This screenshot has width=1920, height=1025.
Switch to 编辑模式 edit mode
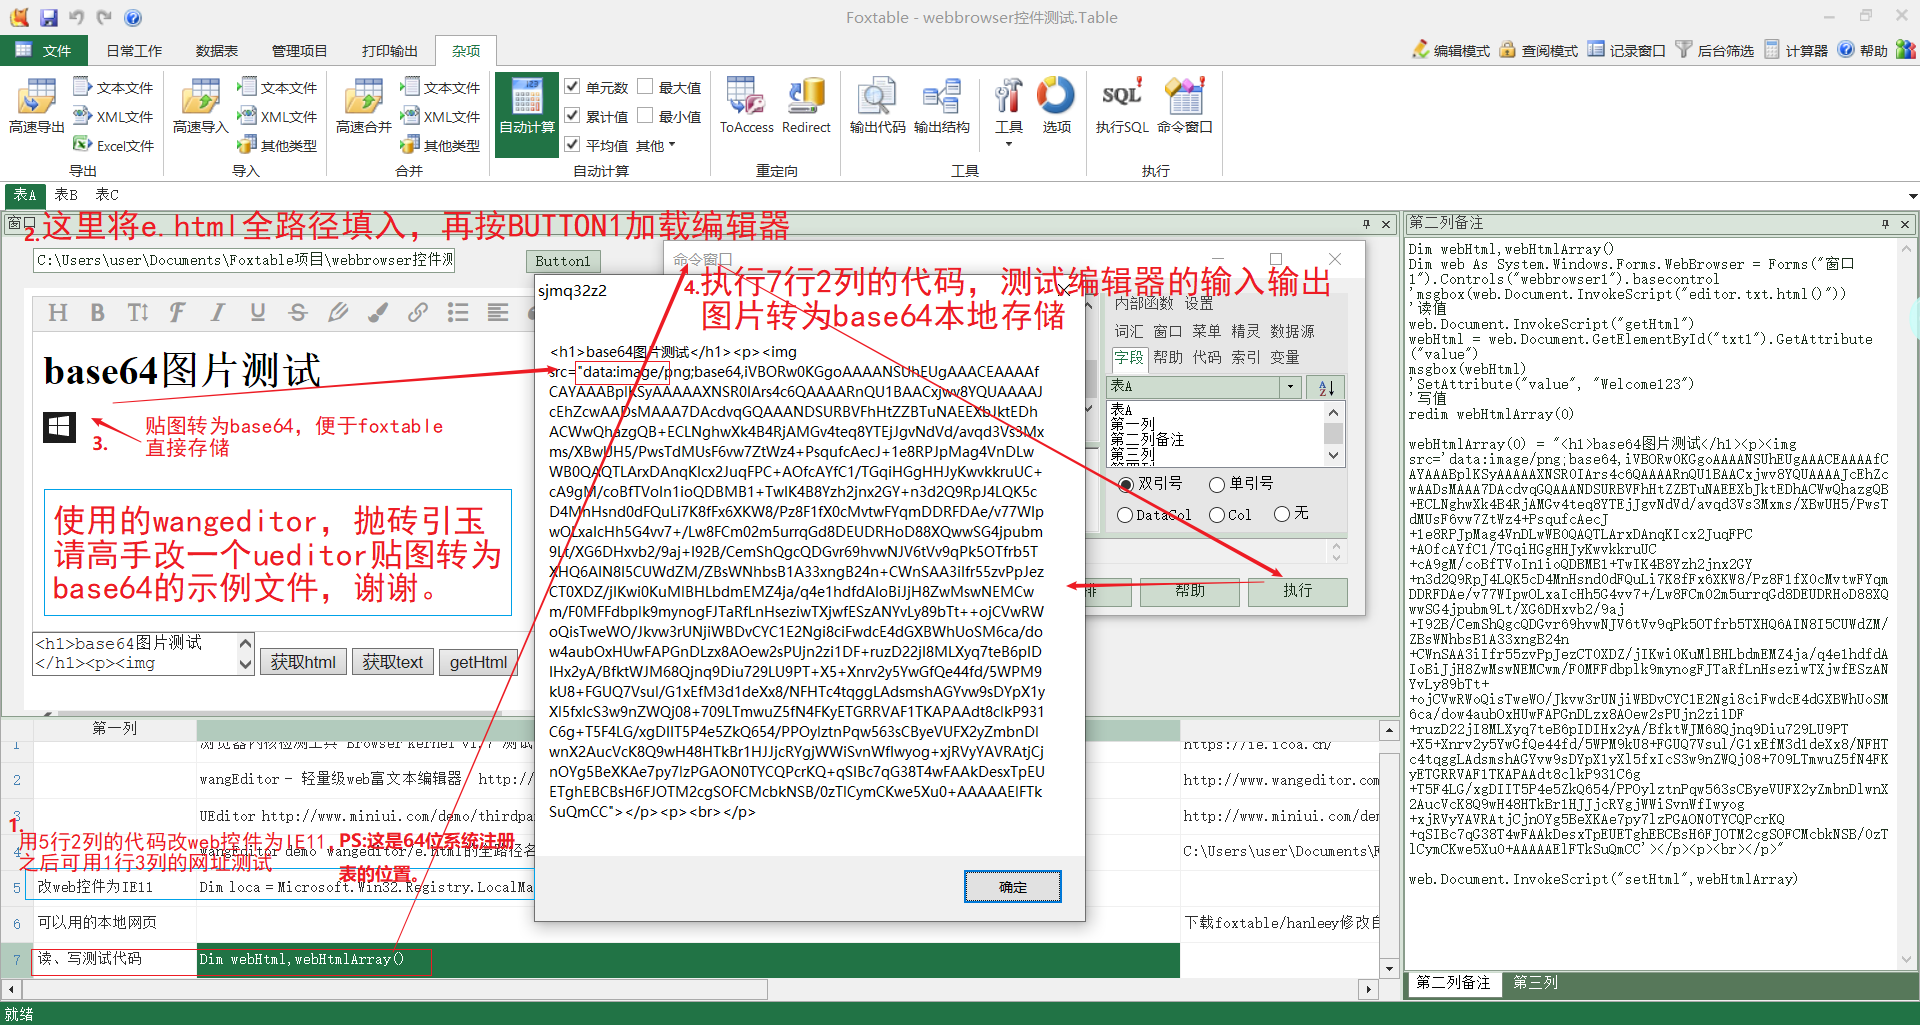tap(1450, 49)
